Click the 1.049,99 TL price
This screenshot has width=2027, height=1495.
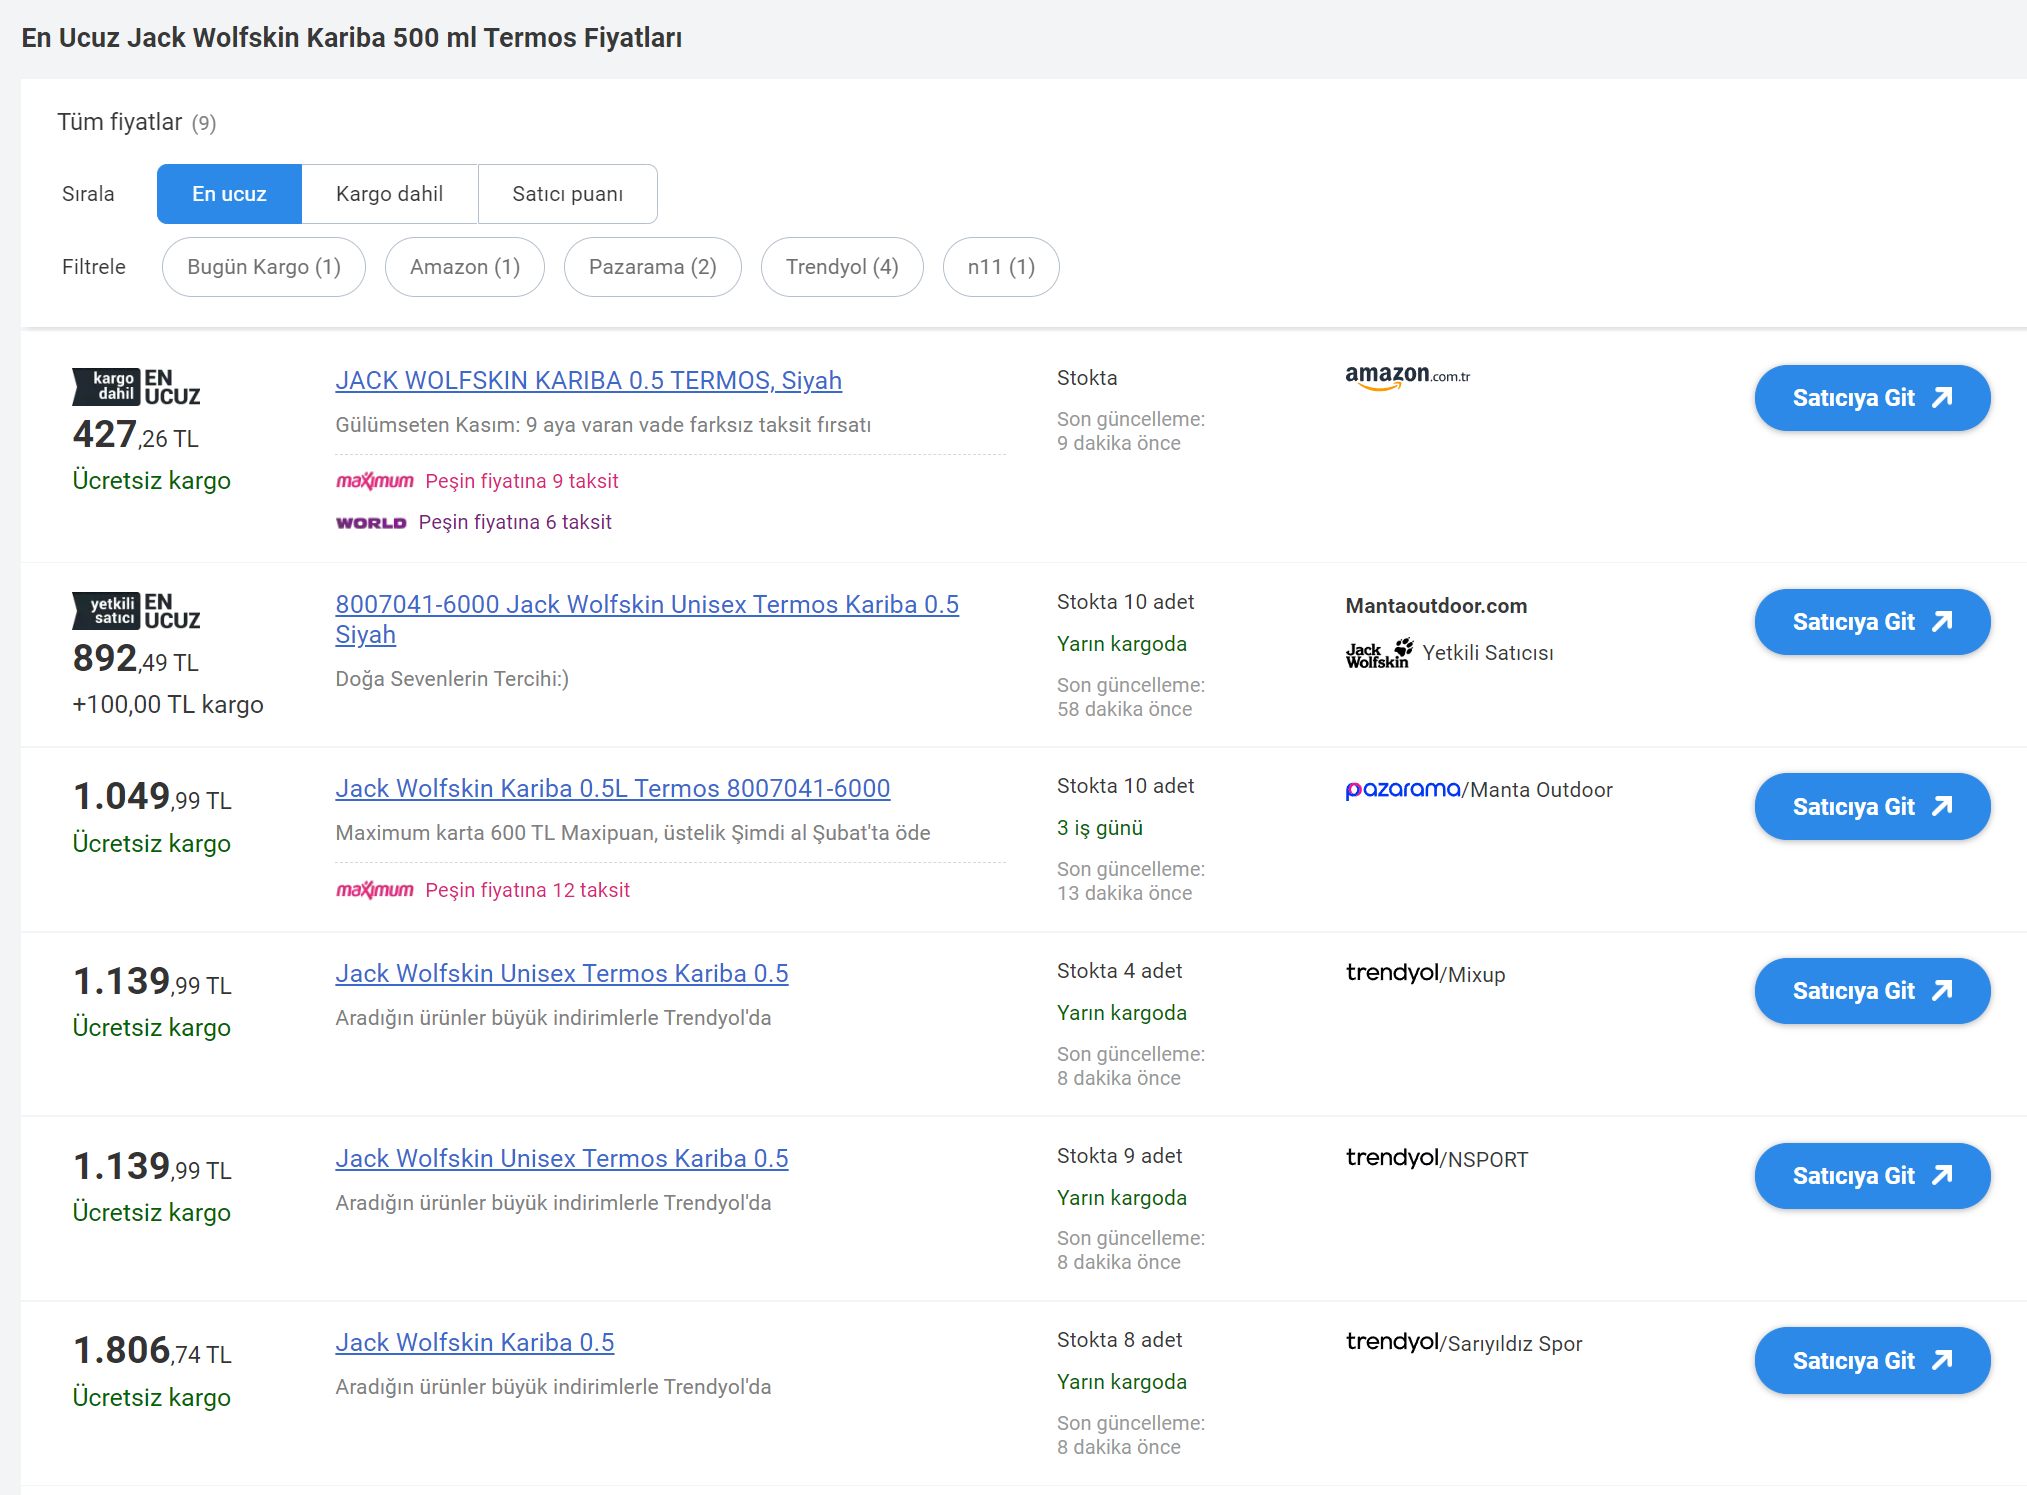[x=152, y=797]
